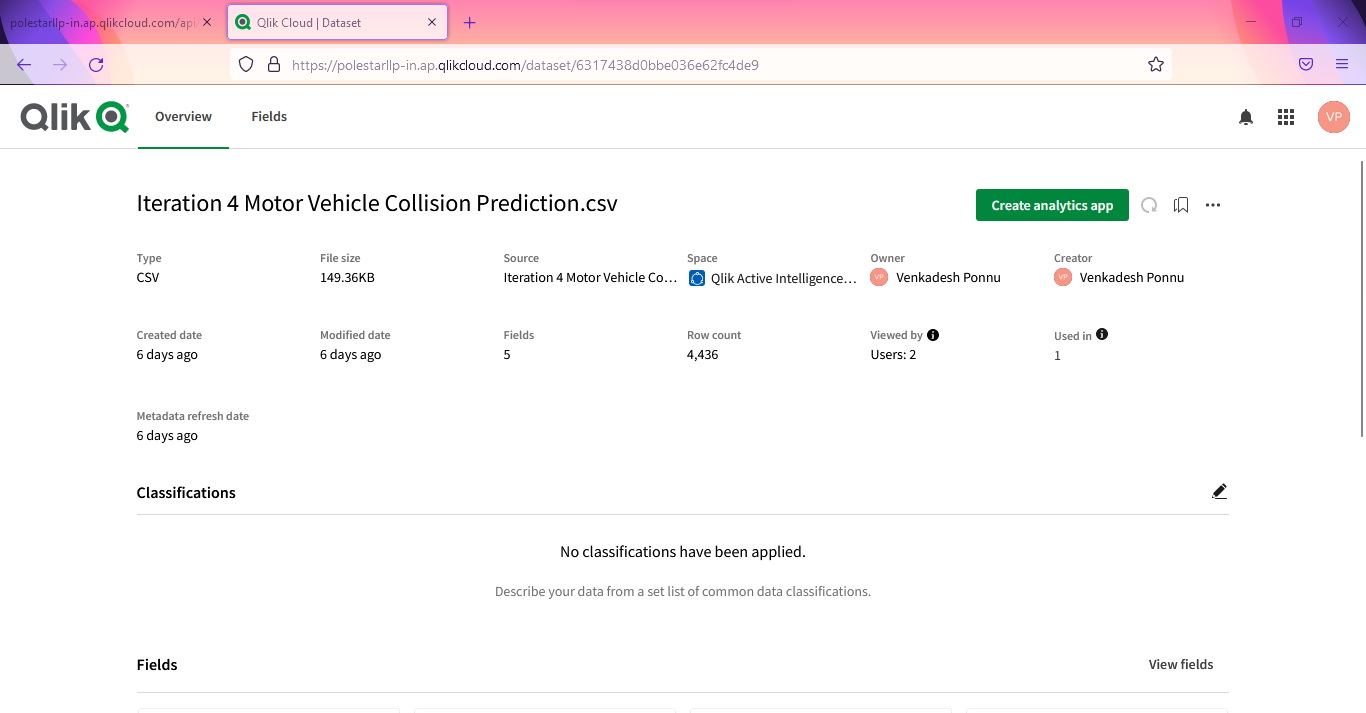
Task: Bookmark this dataset with the bookmark icon
Action: click(x=1181, y=205)
